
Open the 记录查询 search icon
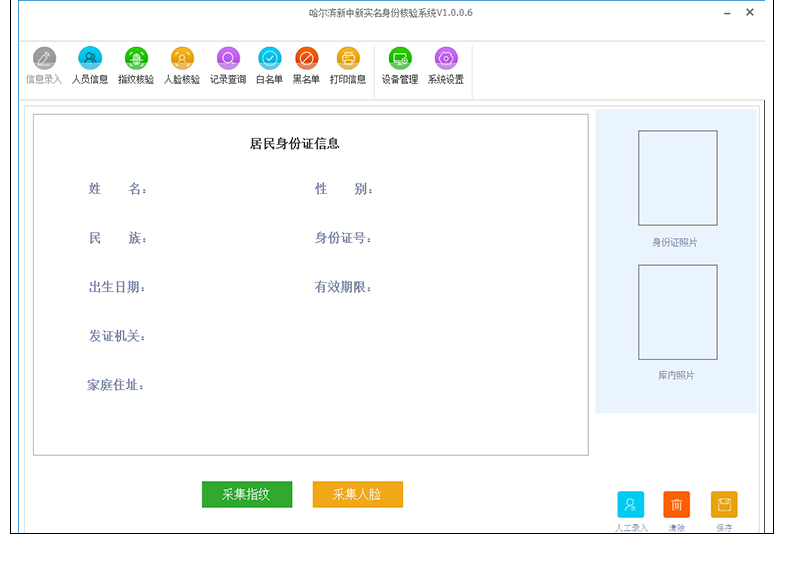(x=228, y=58)
